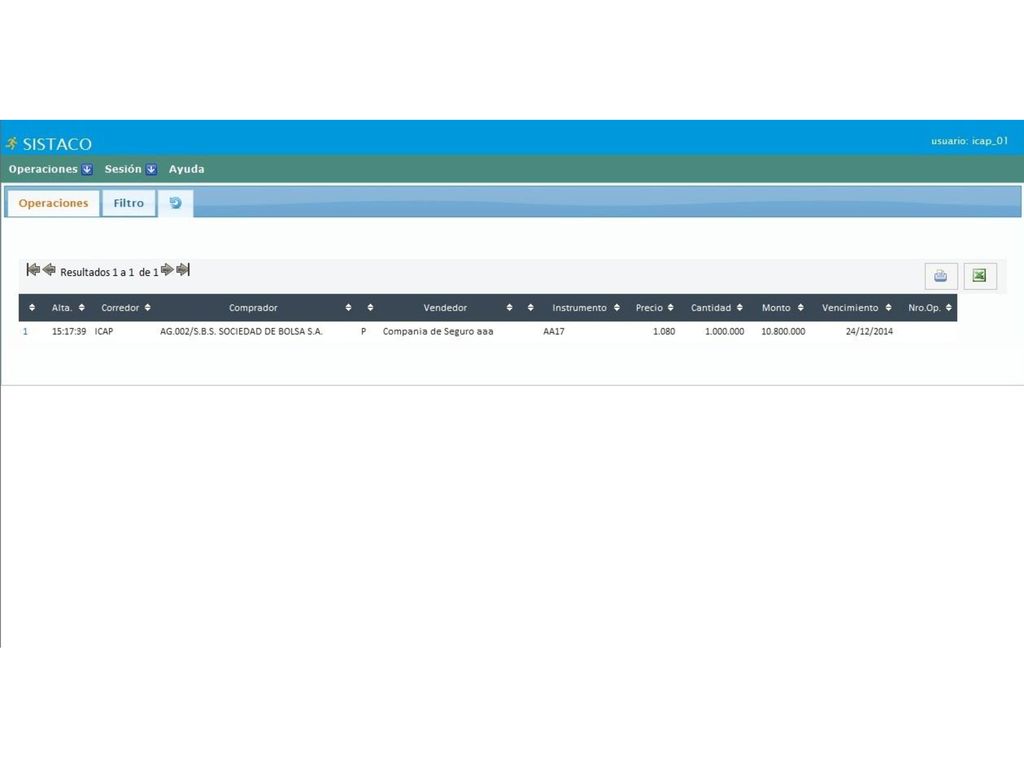Open the Ayuda menu
The width and height of the screenshot is (1024, 768).
point(186,169)
